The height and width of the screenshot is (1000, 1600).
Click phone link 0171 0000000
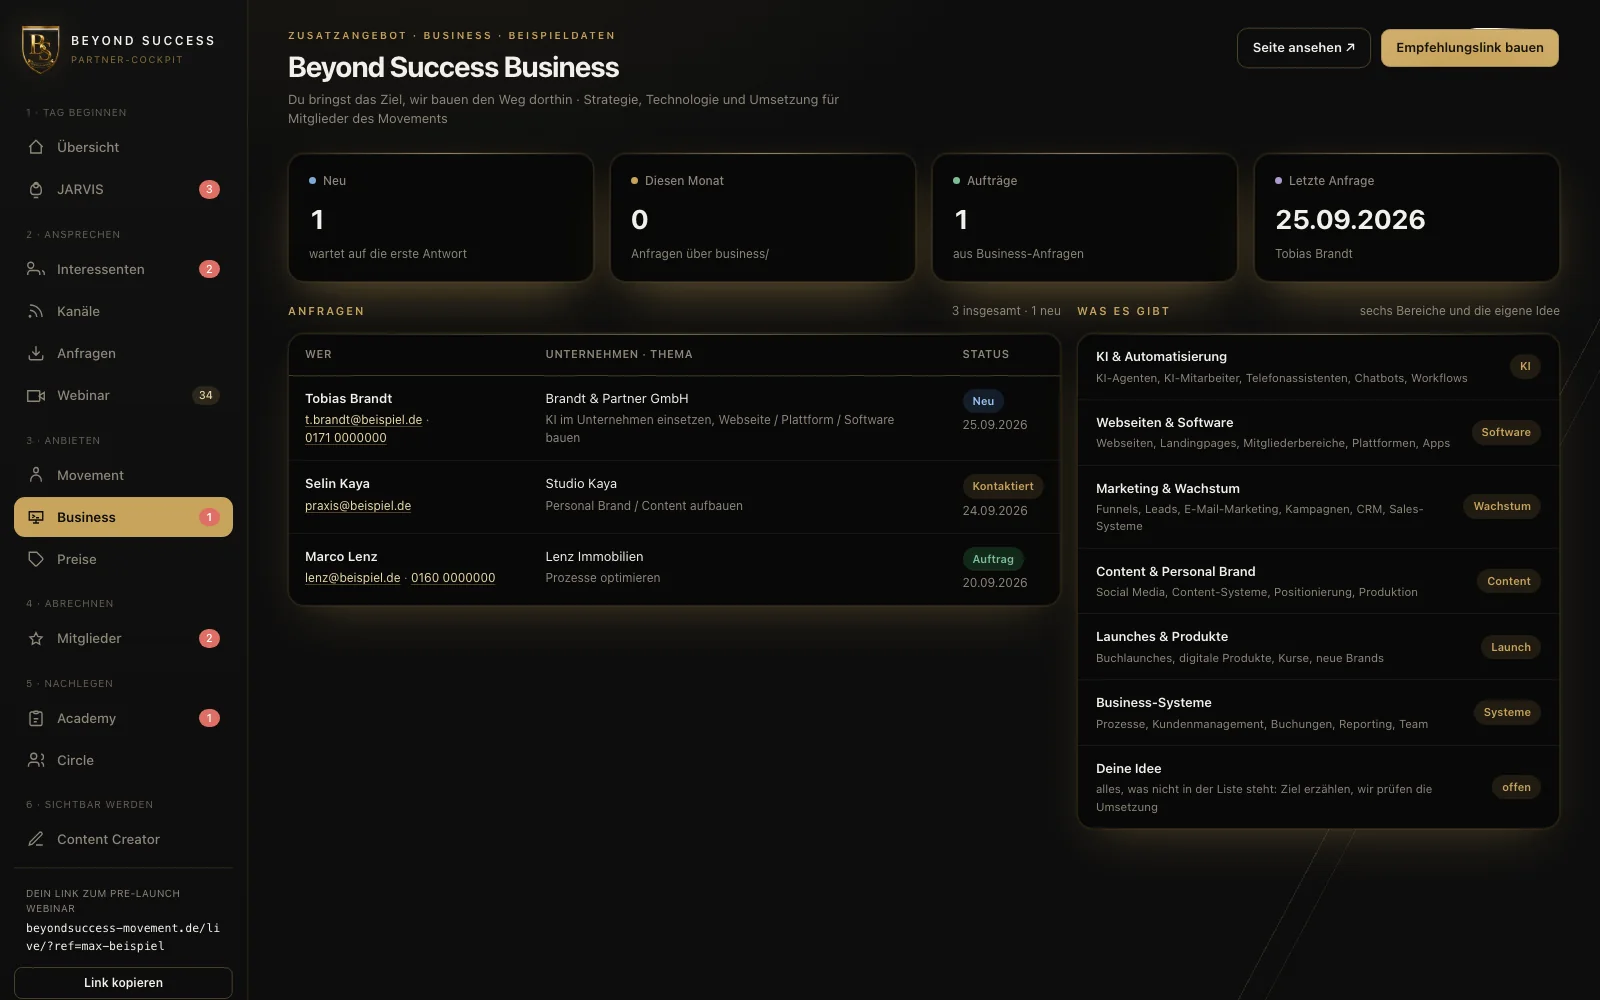tap(345, 438)
